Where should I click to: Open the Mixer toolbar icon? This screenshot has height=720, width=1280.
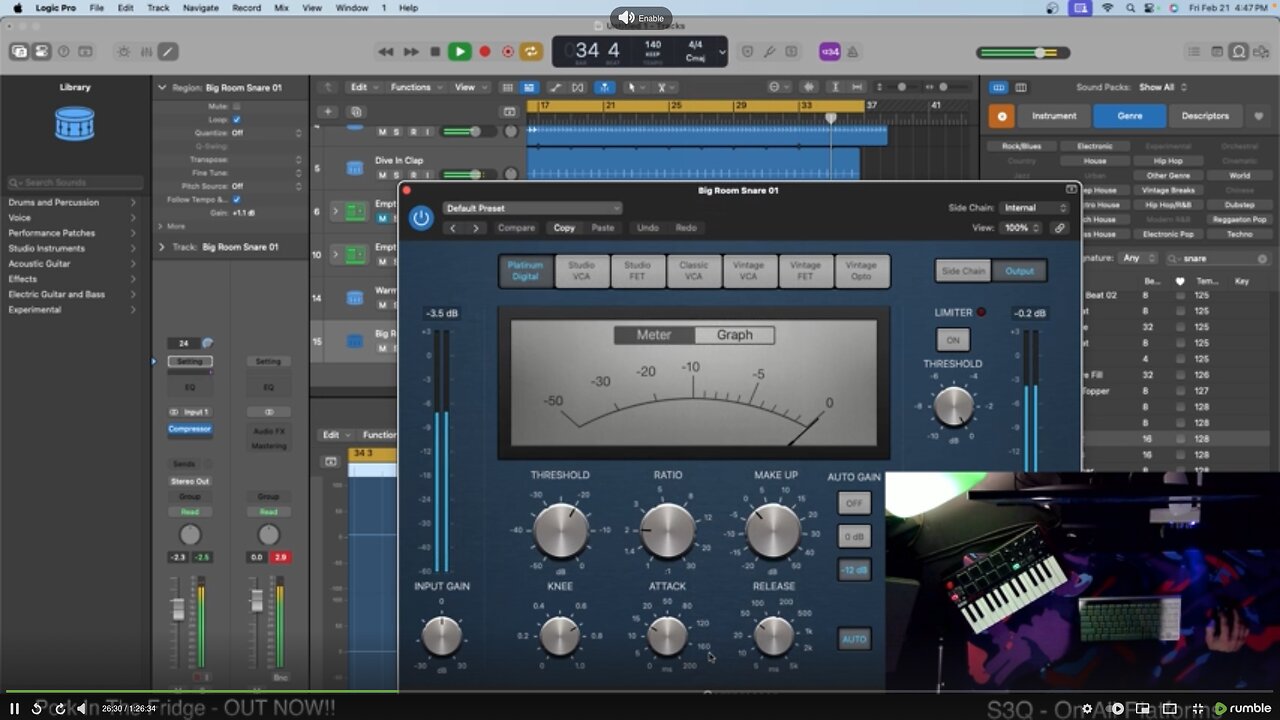[x=146, y=51]
